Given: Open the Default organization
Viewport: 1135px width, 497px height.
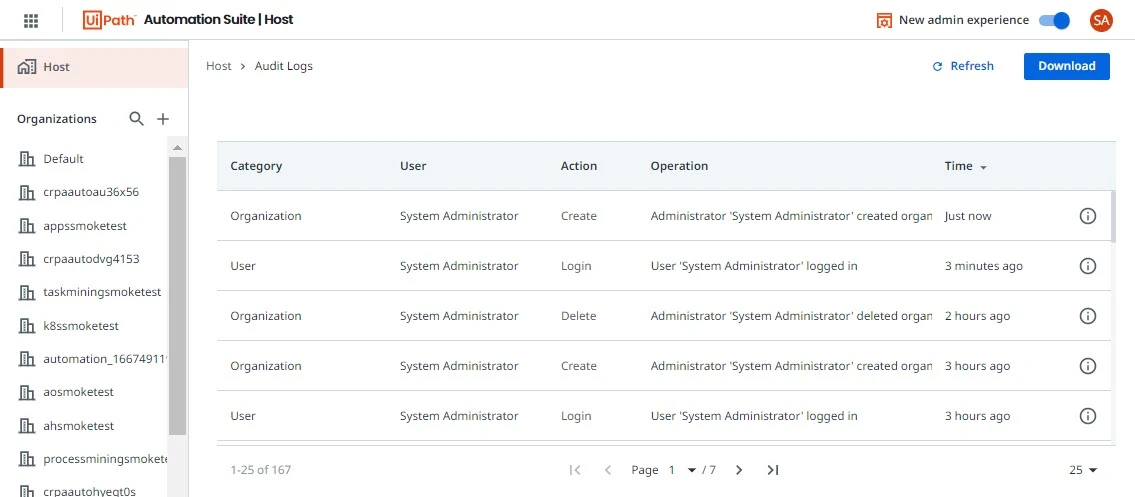Looking at the screenshot, I should [x=63, y=158].
